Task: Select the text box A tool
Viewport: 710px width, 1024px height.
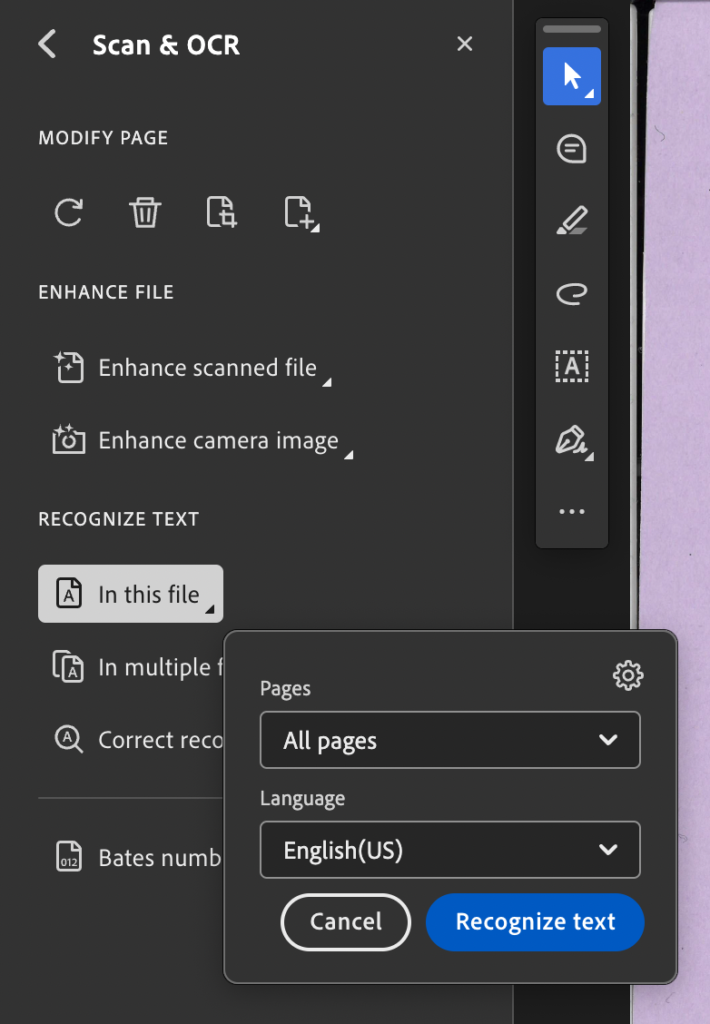Action: 572,366
